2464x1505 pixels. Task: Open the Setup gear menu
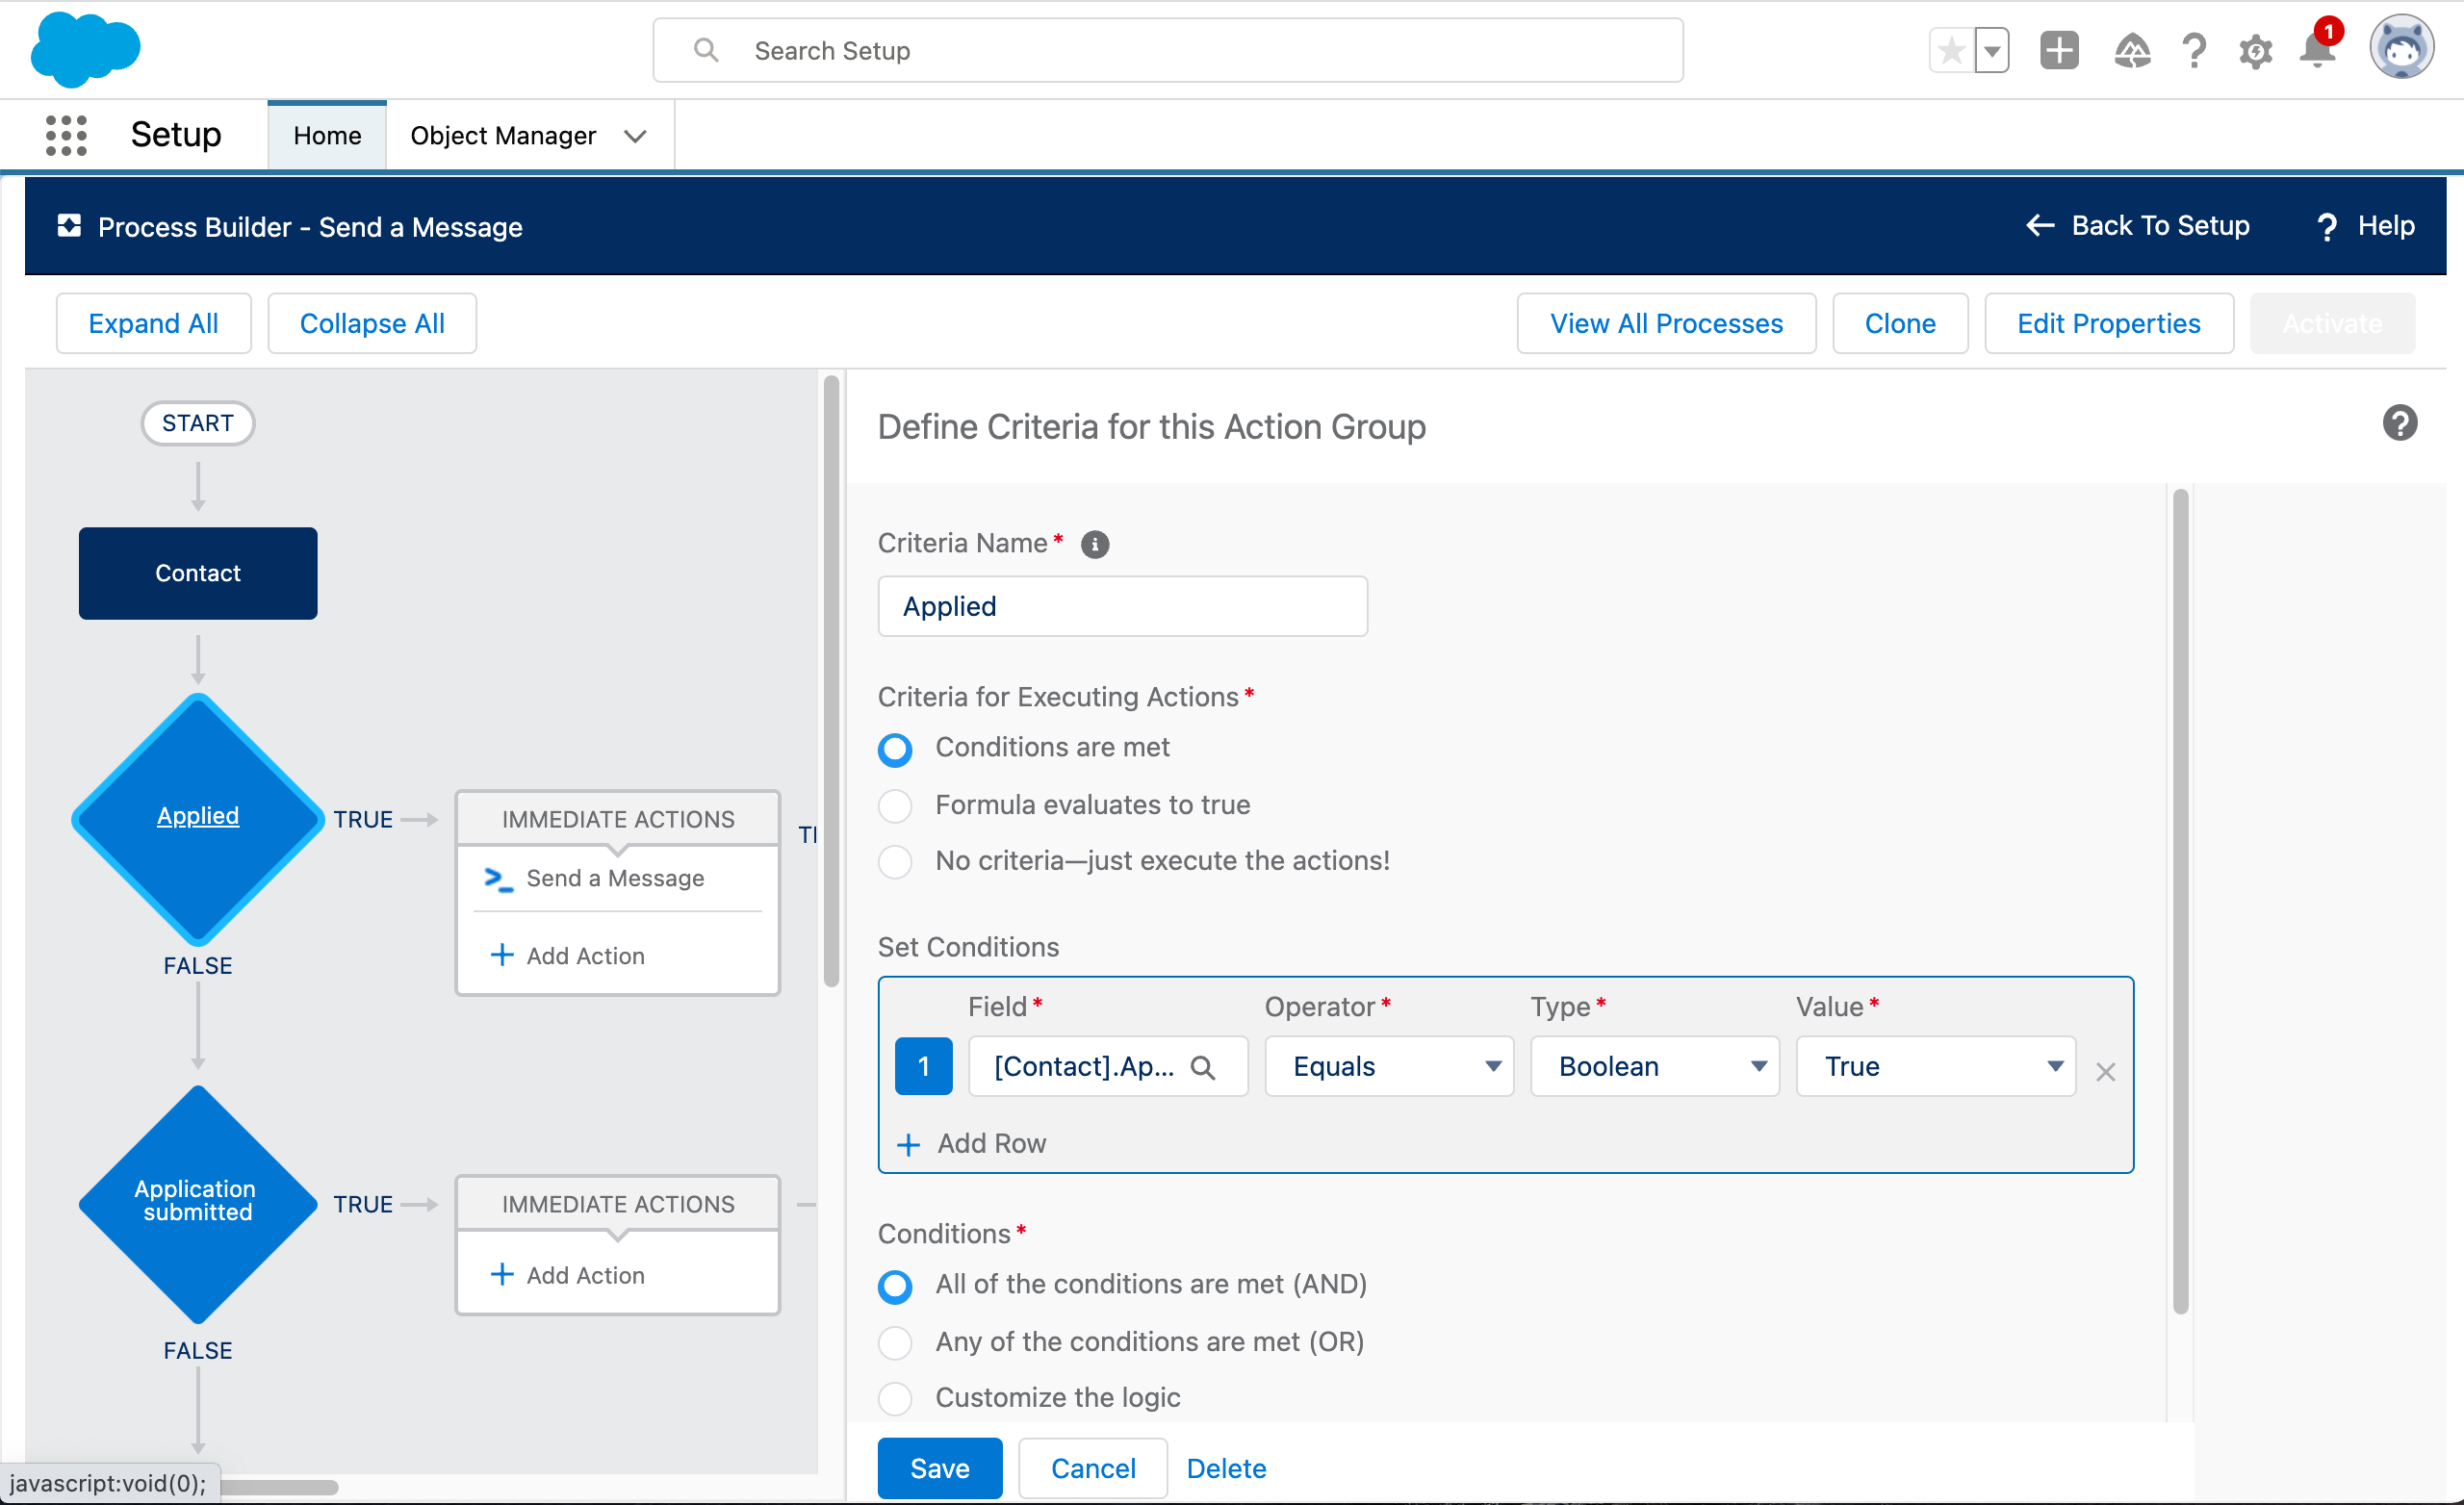coord(2255,51)
